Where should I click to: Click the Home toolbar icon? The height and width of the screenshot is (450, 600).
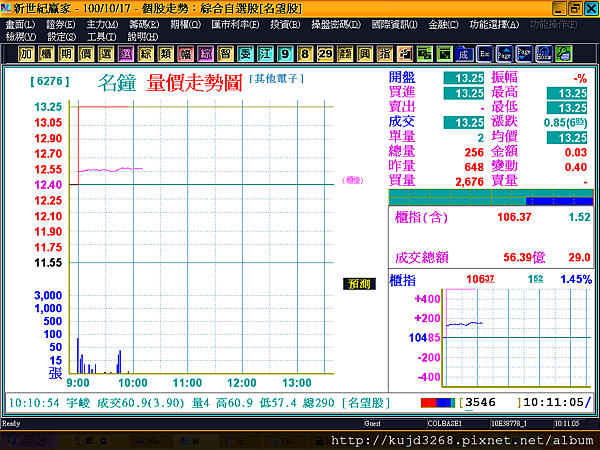(x=543, y=54)
